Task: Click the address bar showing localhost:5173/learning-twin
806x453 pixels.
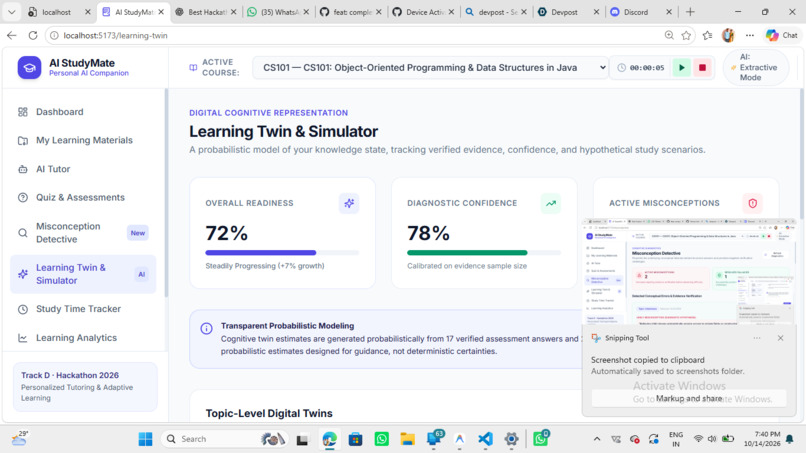Action: click(355, 35)
